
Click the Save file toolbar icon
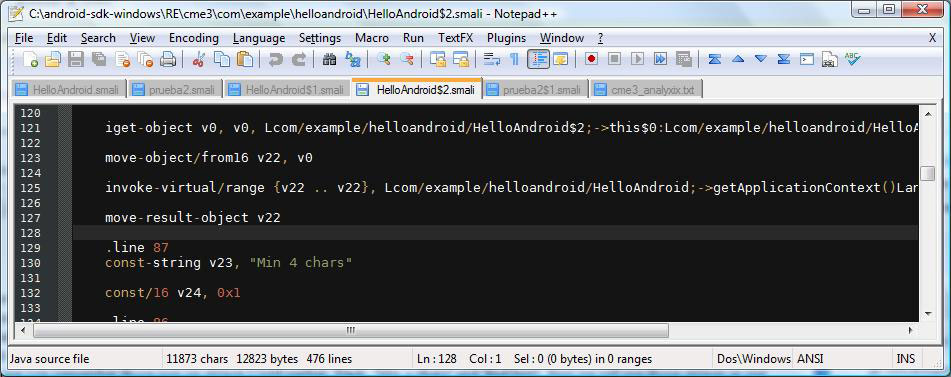(75, 59)
